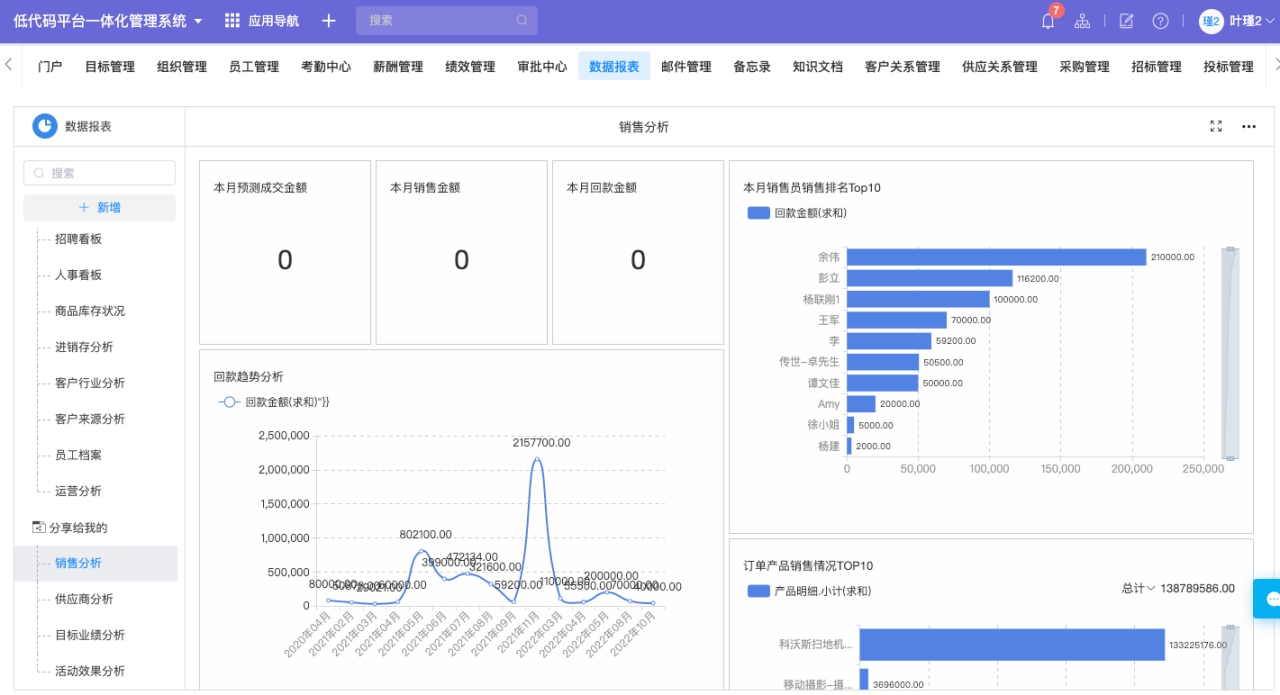Click the plus icon beside 应用导航
The width and height of the screenshot is (1280, 695).
328,21
